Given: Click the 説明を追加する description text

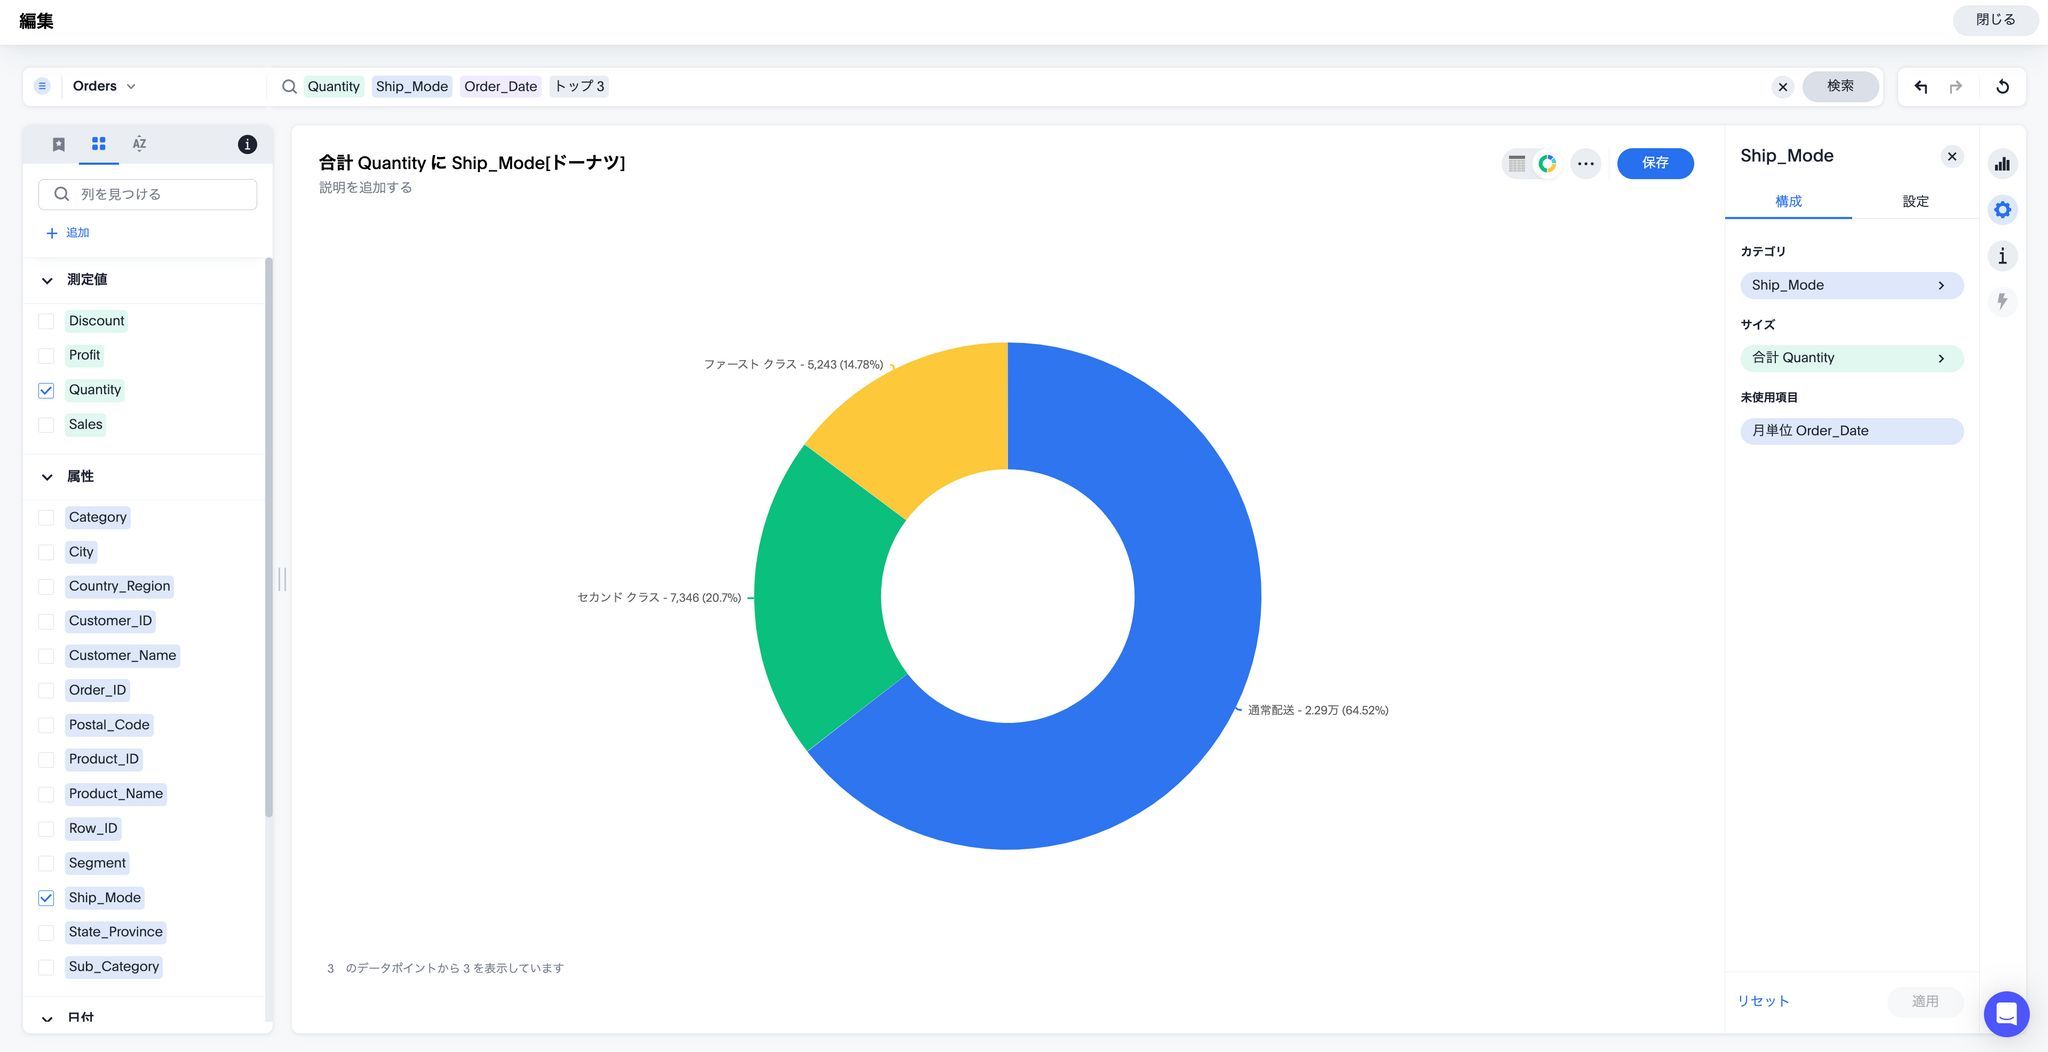Looking at the screenshot, I should coord(365,188).
